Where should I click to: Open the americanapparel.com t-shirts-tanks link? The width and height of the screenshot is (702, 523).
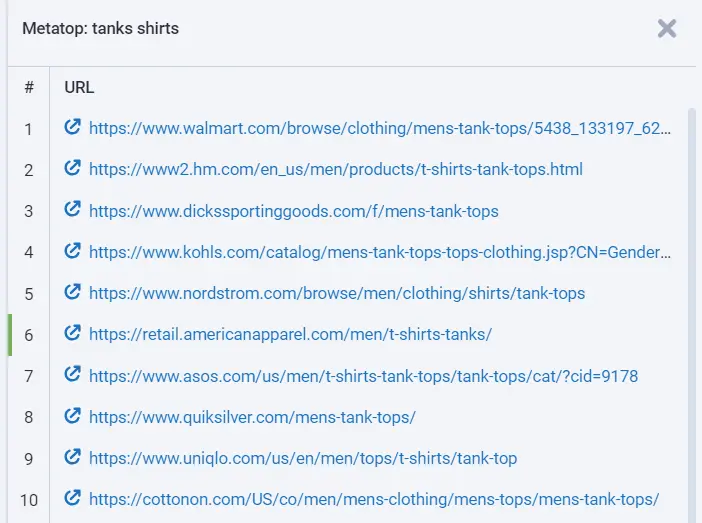(x=290, y=334)
